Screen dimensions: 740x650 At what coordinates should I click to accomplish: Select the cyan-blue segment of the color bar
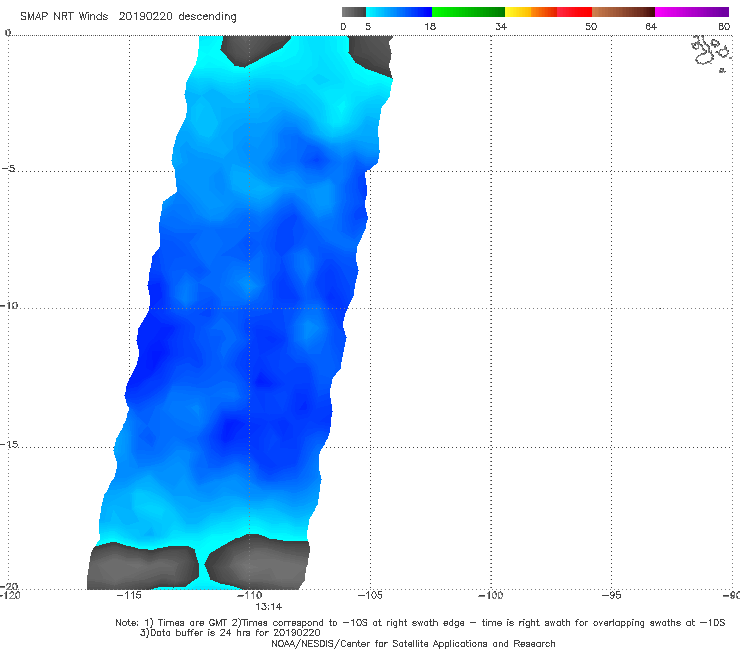tap(399, 12)
